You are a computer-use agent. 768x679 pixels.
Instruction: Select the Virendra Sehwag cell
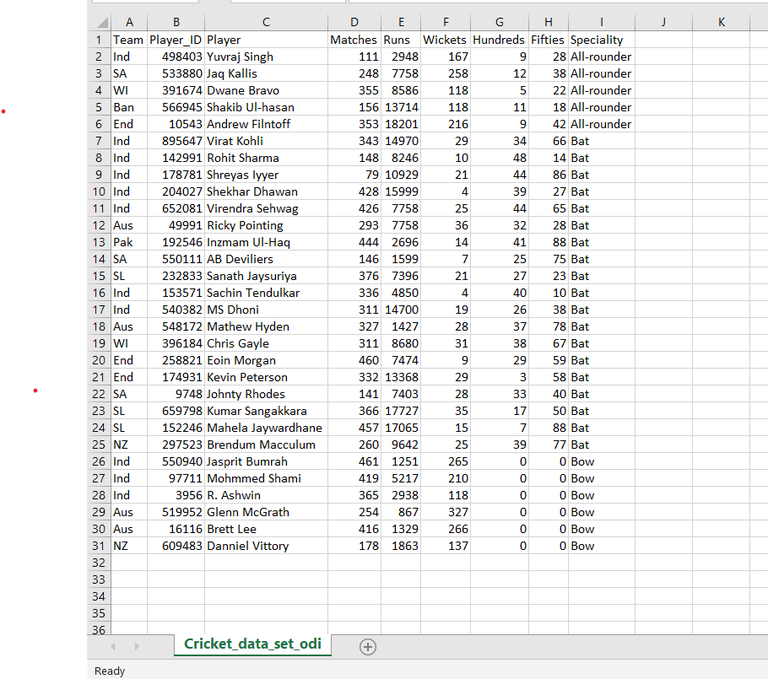point(266,209)
